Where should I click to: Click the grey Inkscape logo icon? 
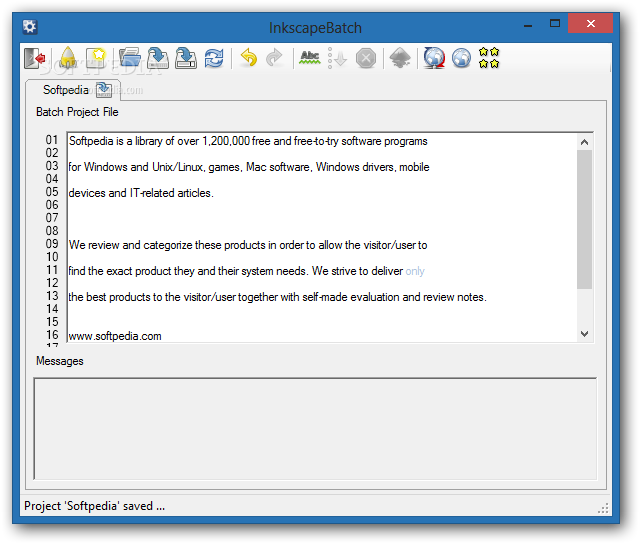400,58
